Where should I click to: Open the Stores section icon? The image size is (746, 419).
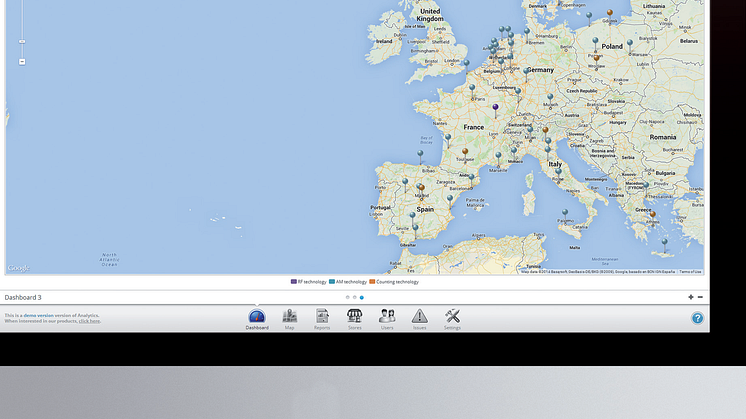pyautogui.click(x=354, y=316)
